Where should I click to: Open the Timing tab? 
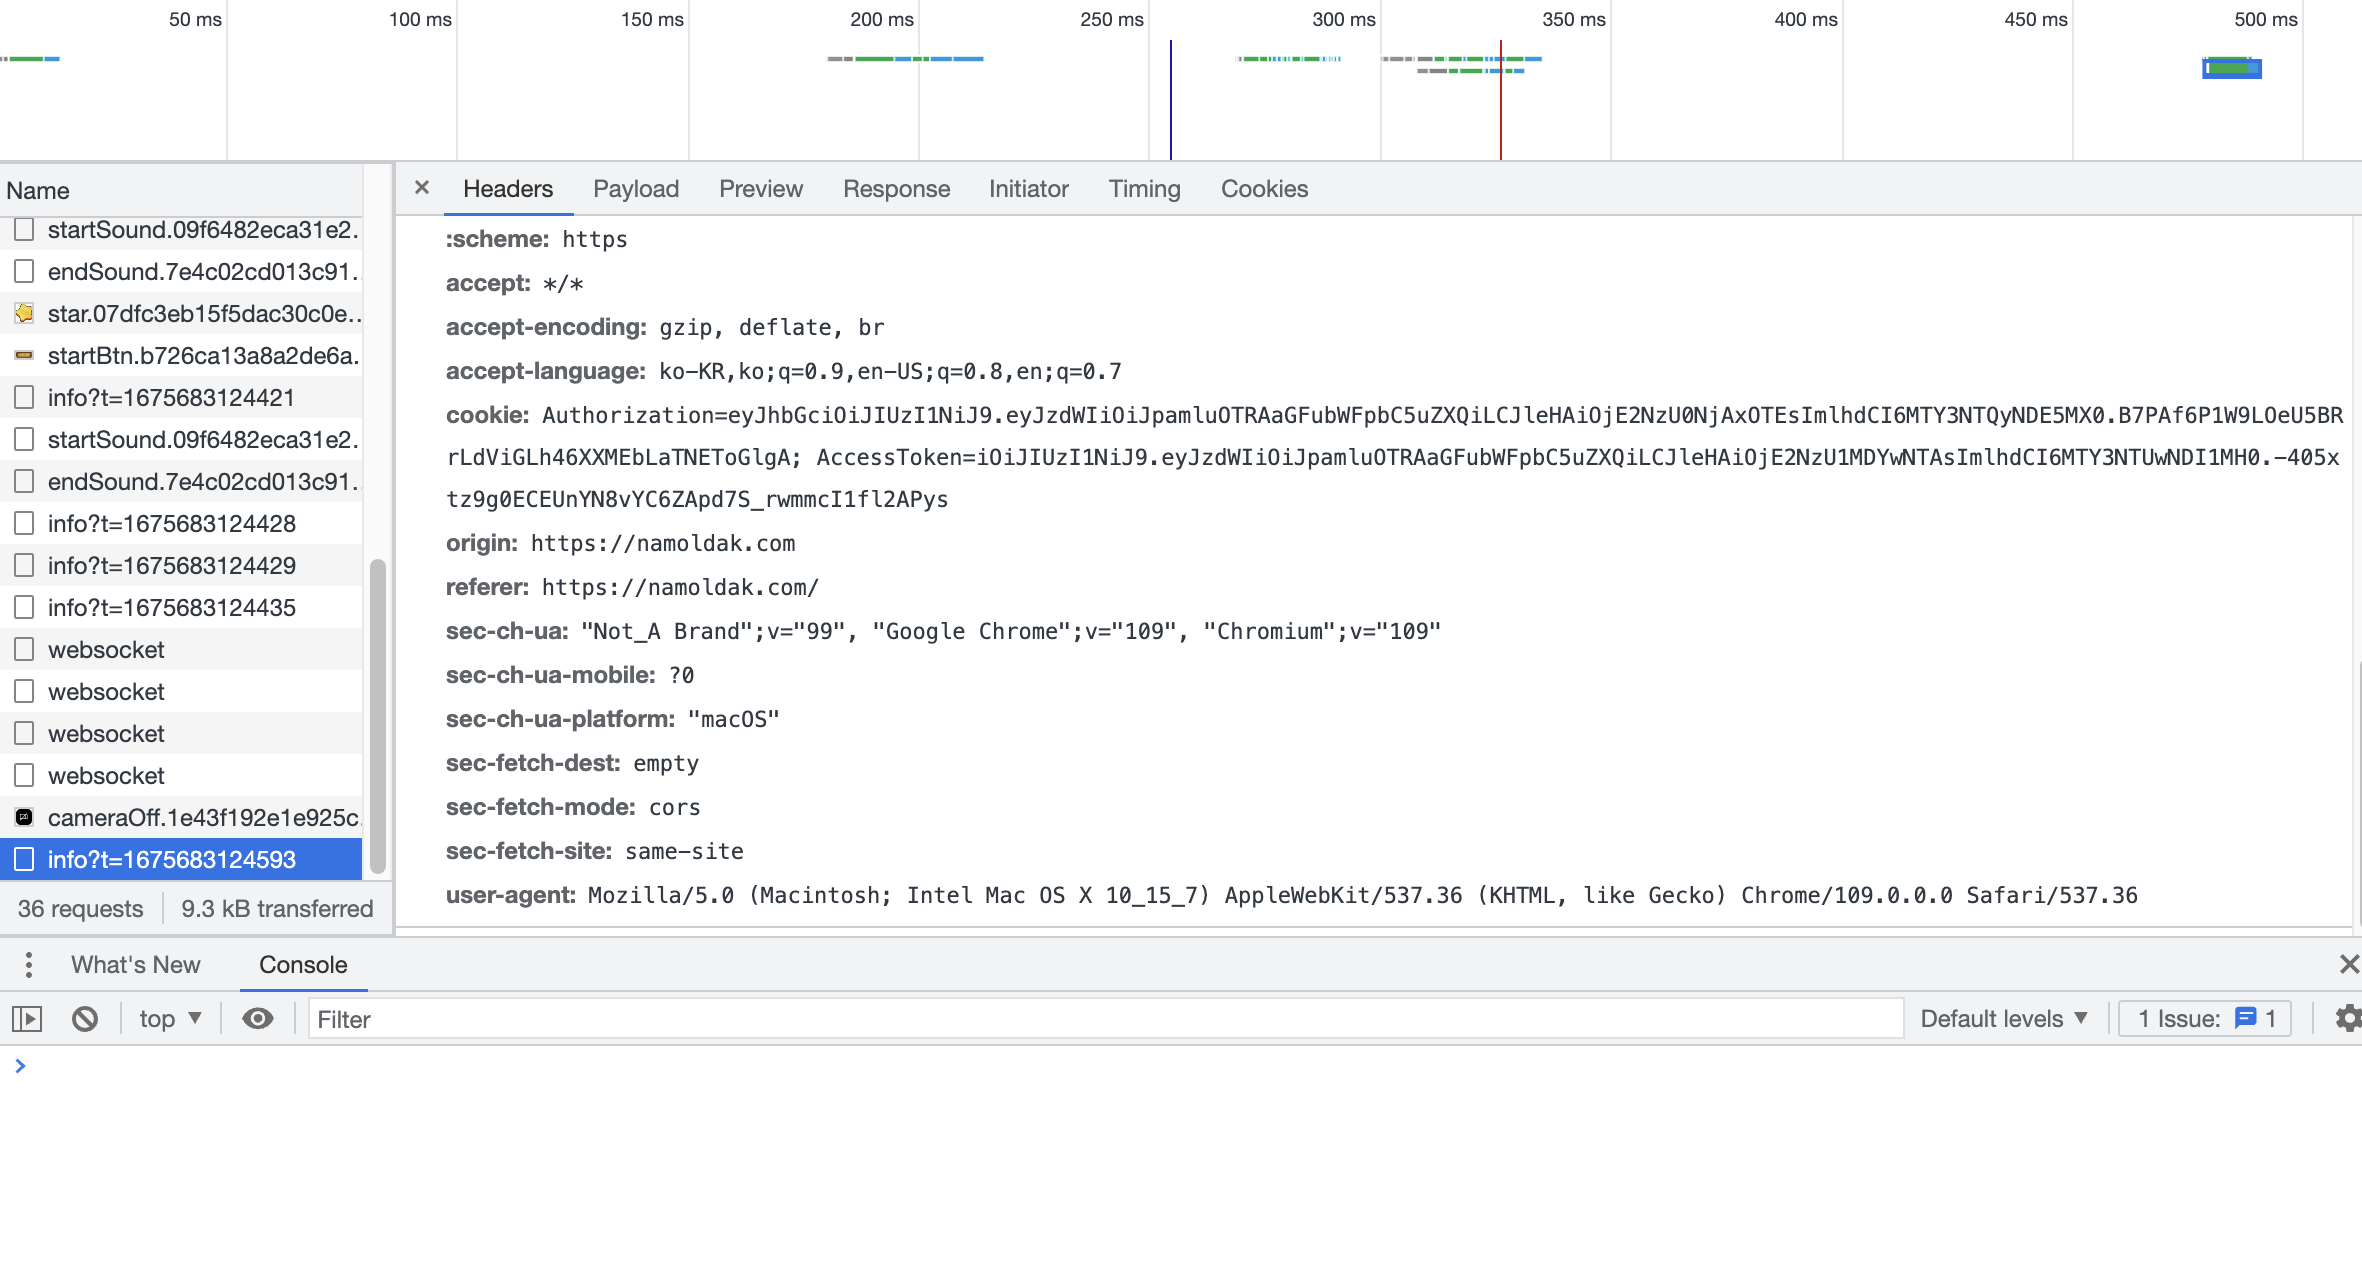click(x=1144, y=189)
